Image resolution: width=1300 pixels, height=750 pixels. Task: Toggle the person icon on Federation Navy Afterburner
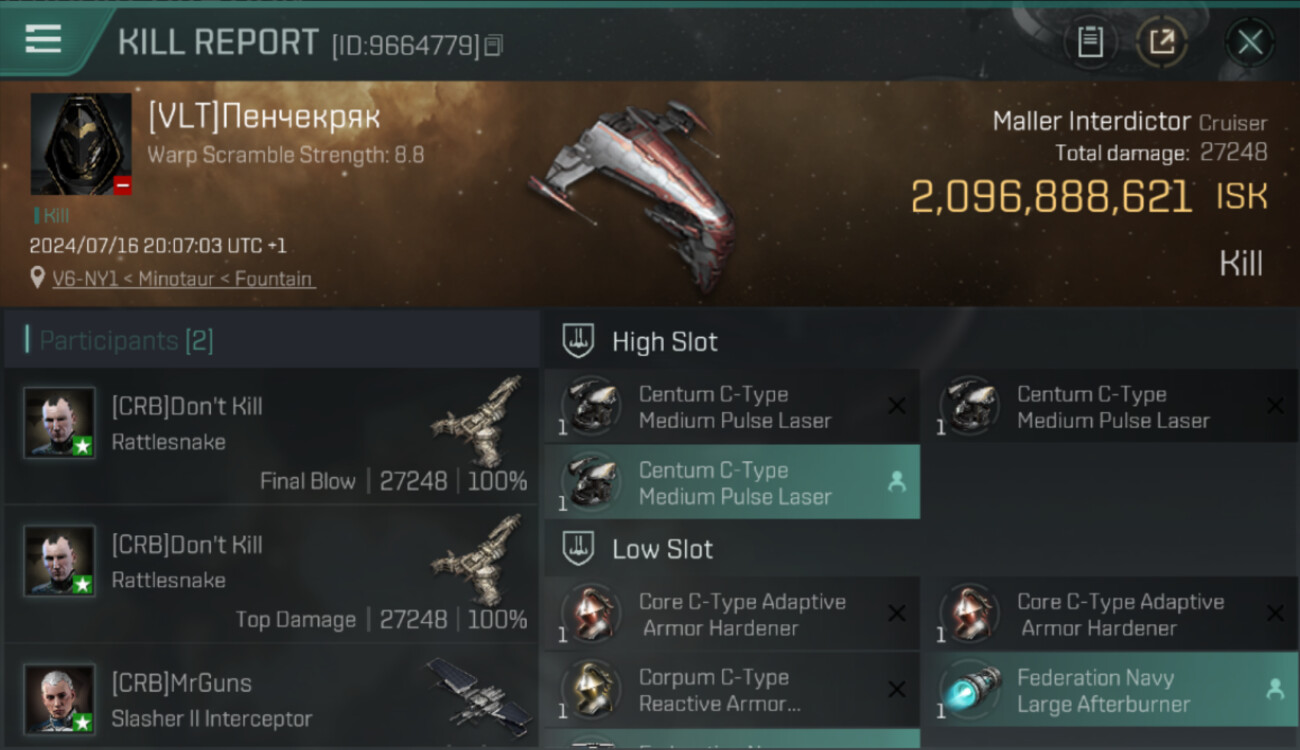1275,689
